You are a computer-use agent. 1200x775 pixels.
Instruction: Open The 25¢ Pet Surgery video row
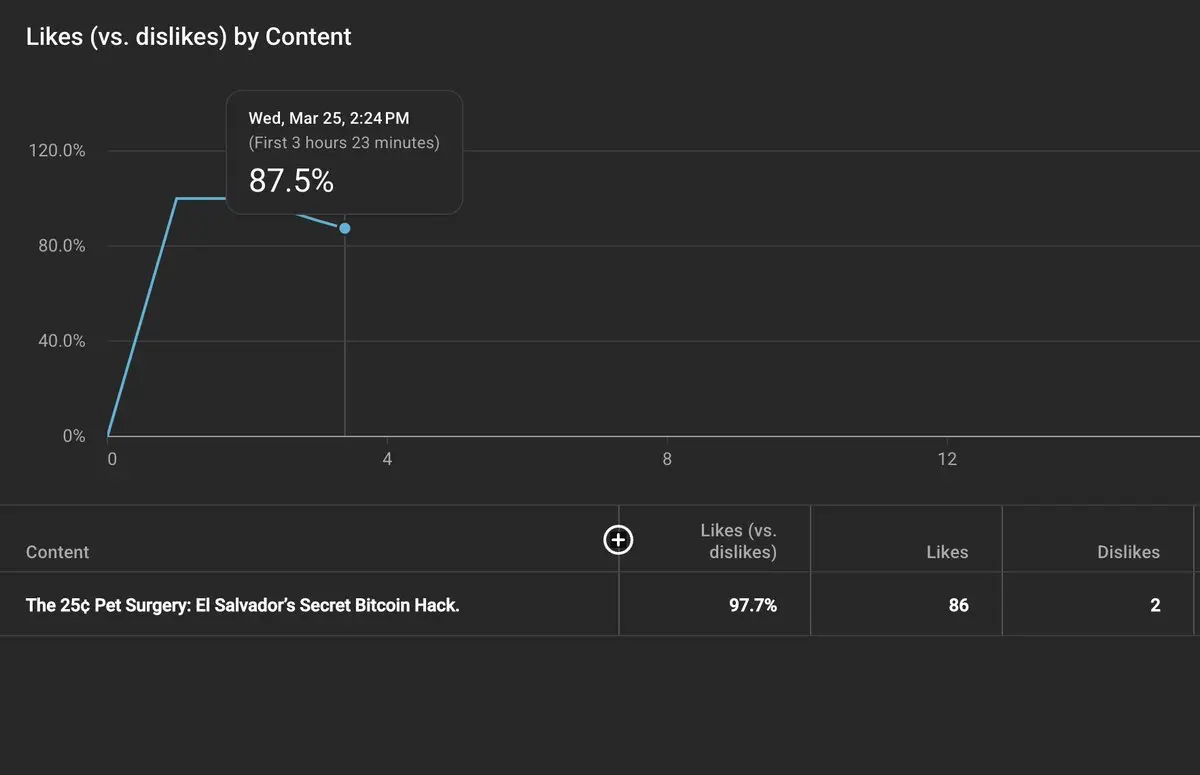click(x=243, y=605)
